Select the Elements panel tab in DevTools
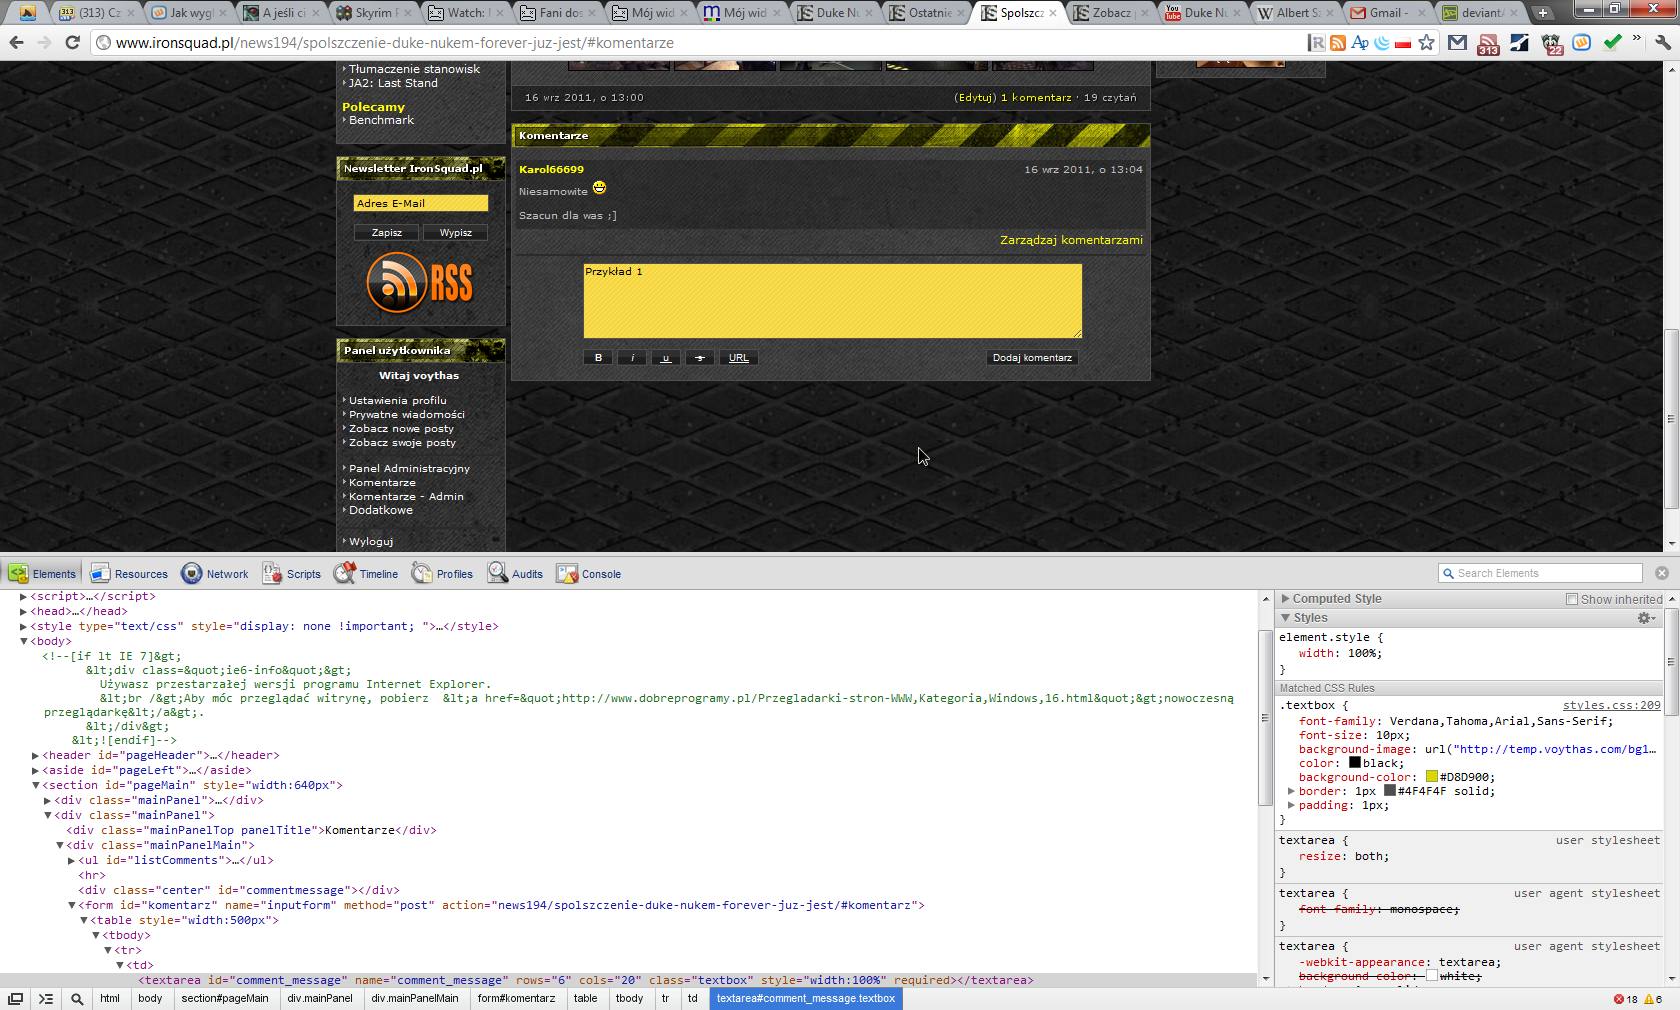 coord(43,573)
